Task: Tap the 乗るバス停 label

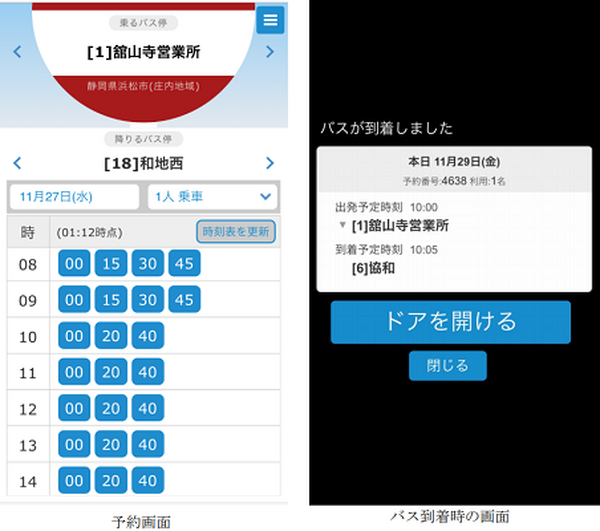Action: click(142, 23)
